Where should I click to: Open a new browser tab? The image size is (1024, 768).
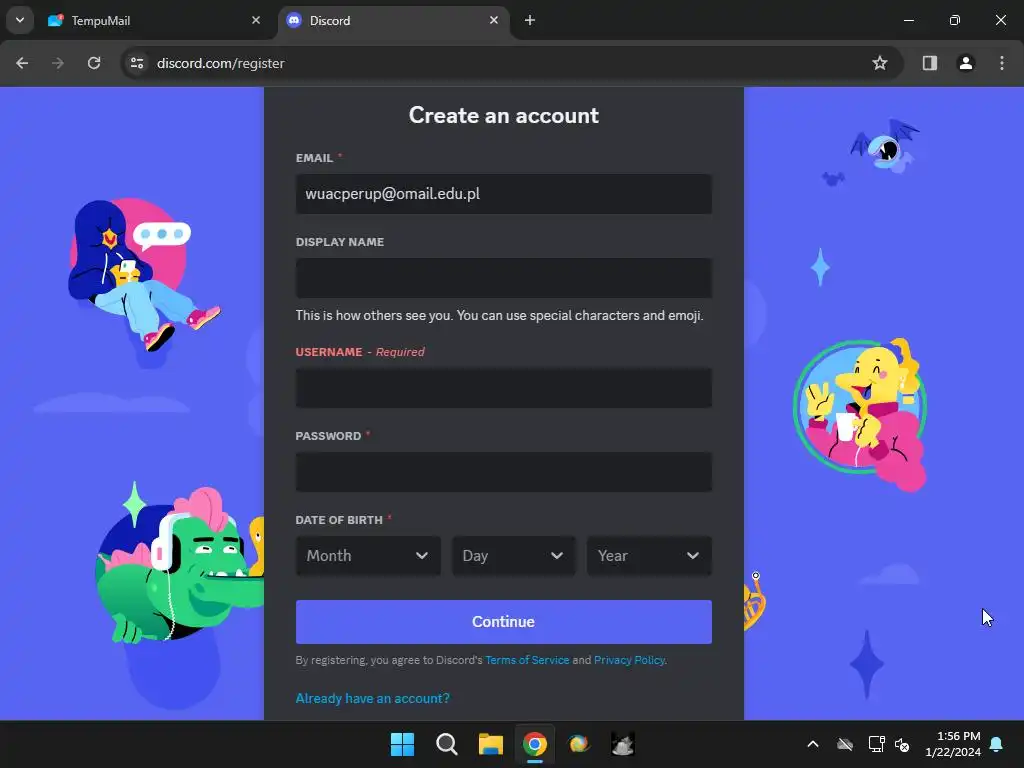[x=530, y=20]
